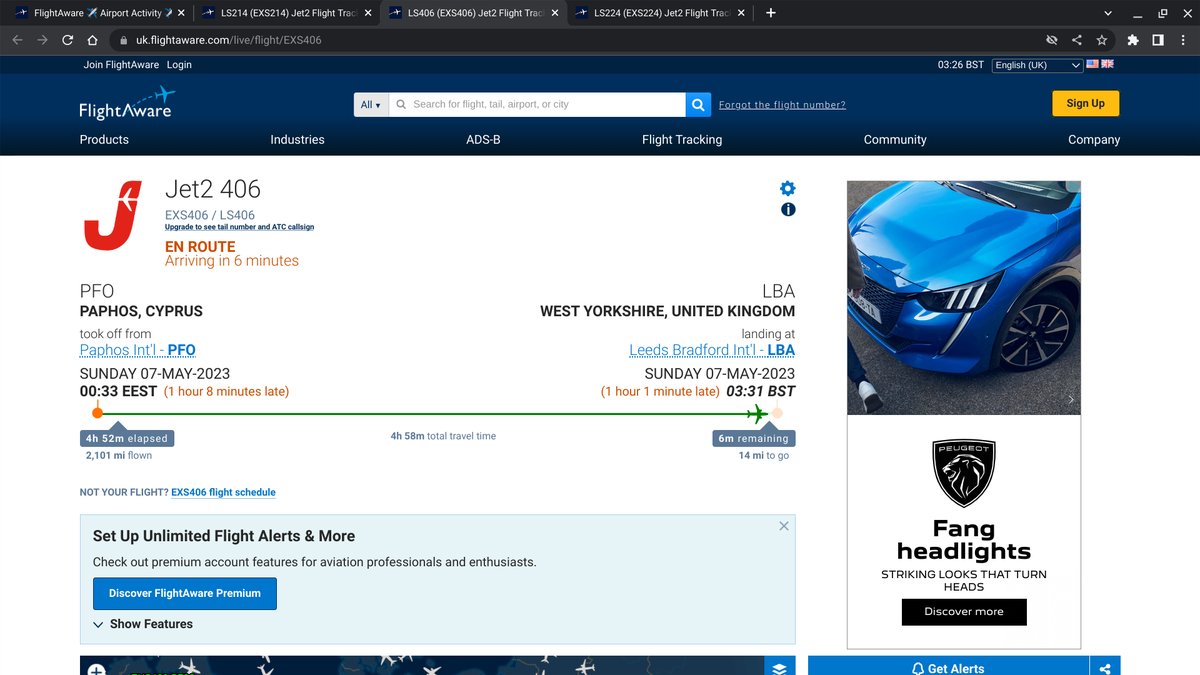
Task: Click the browser address bar URL
Action: click(229, 40)
